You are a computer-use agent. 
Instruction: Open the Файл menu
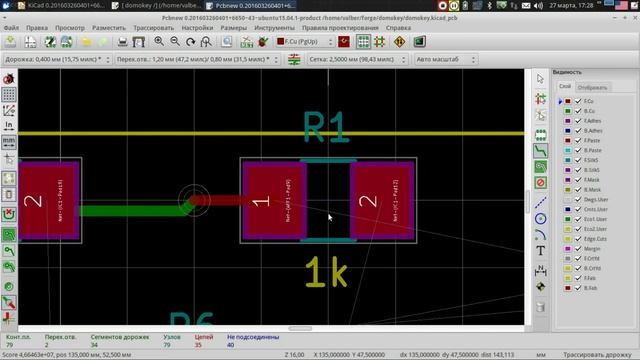tap(11, 28)
